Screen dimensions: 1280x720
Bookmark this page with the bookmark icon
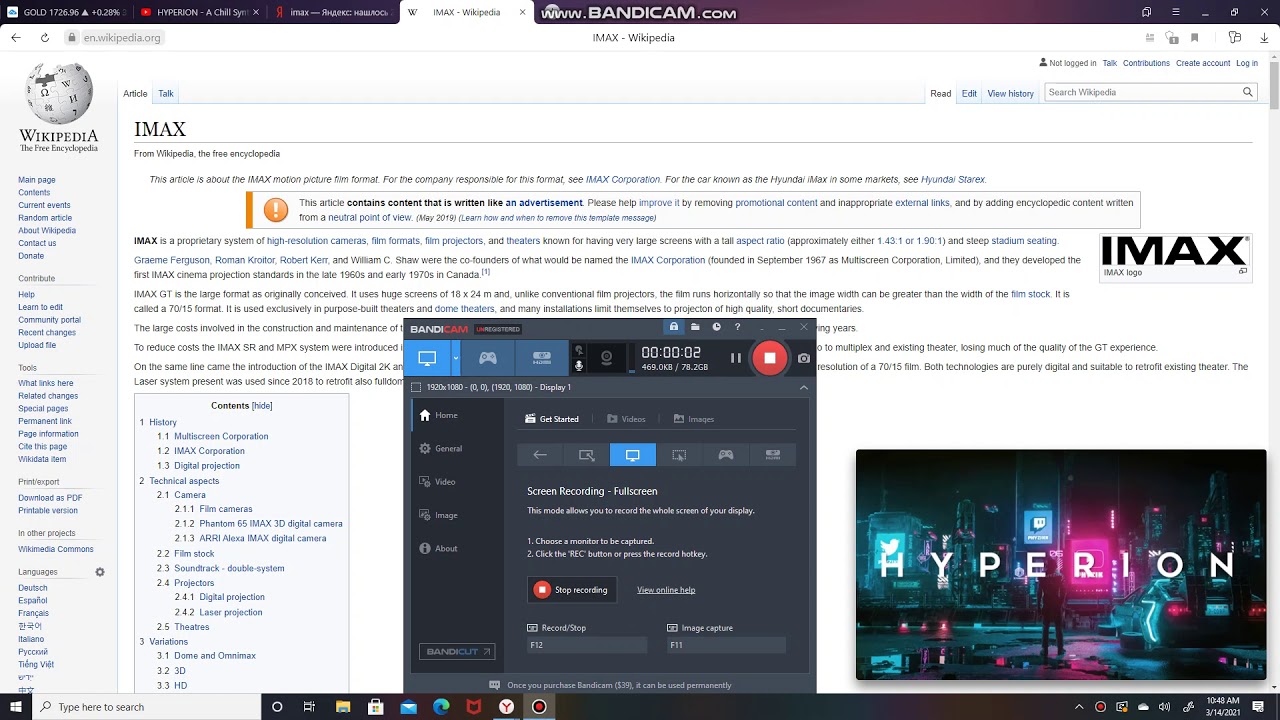pyautogui.click(x=1195, y=37)
